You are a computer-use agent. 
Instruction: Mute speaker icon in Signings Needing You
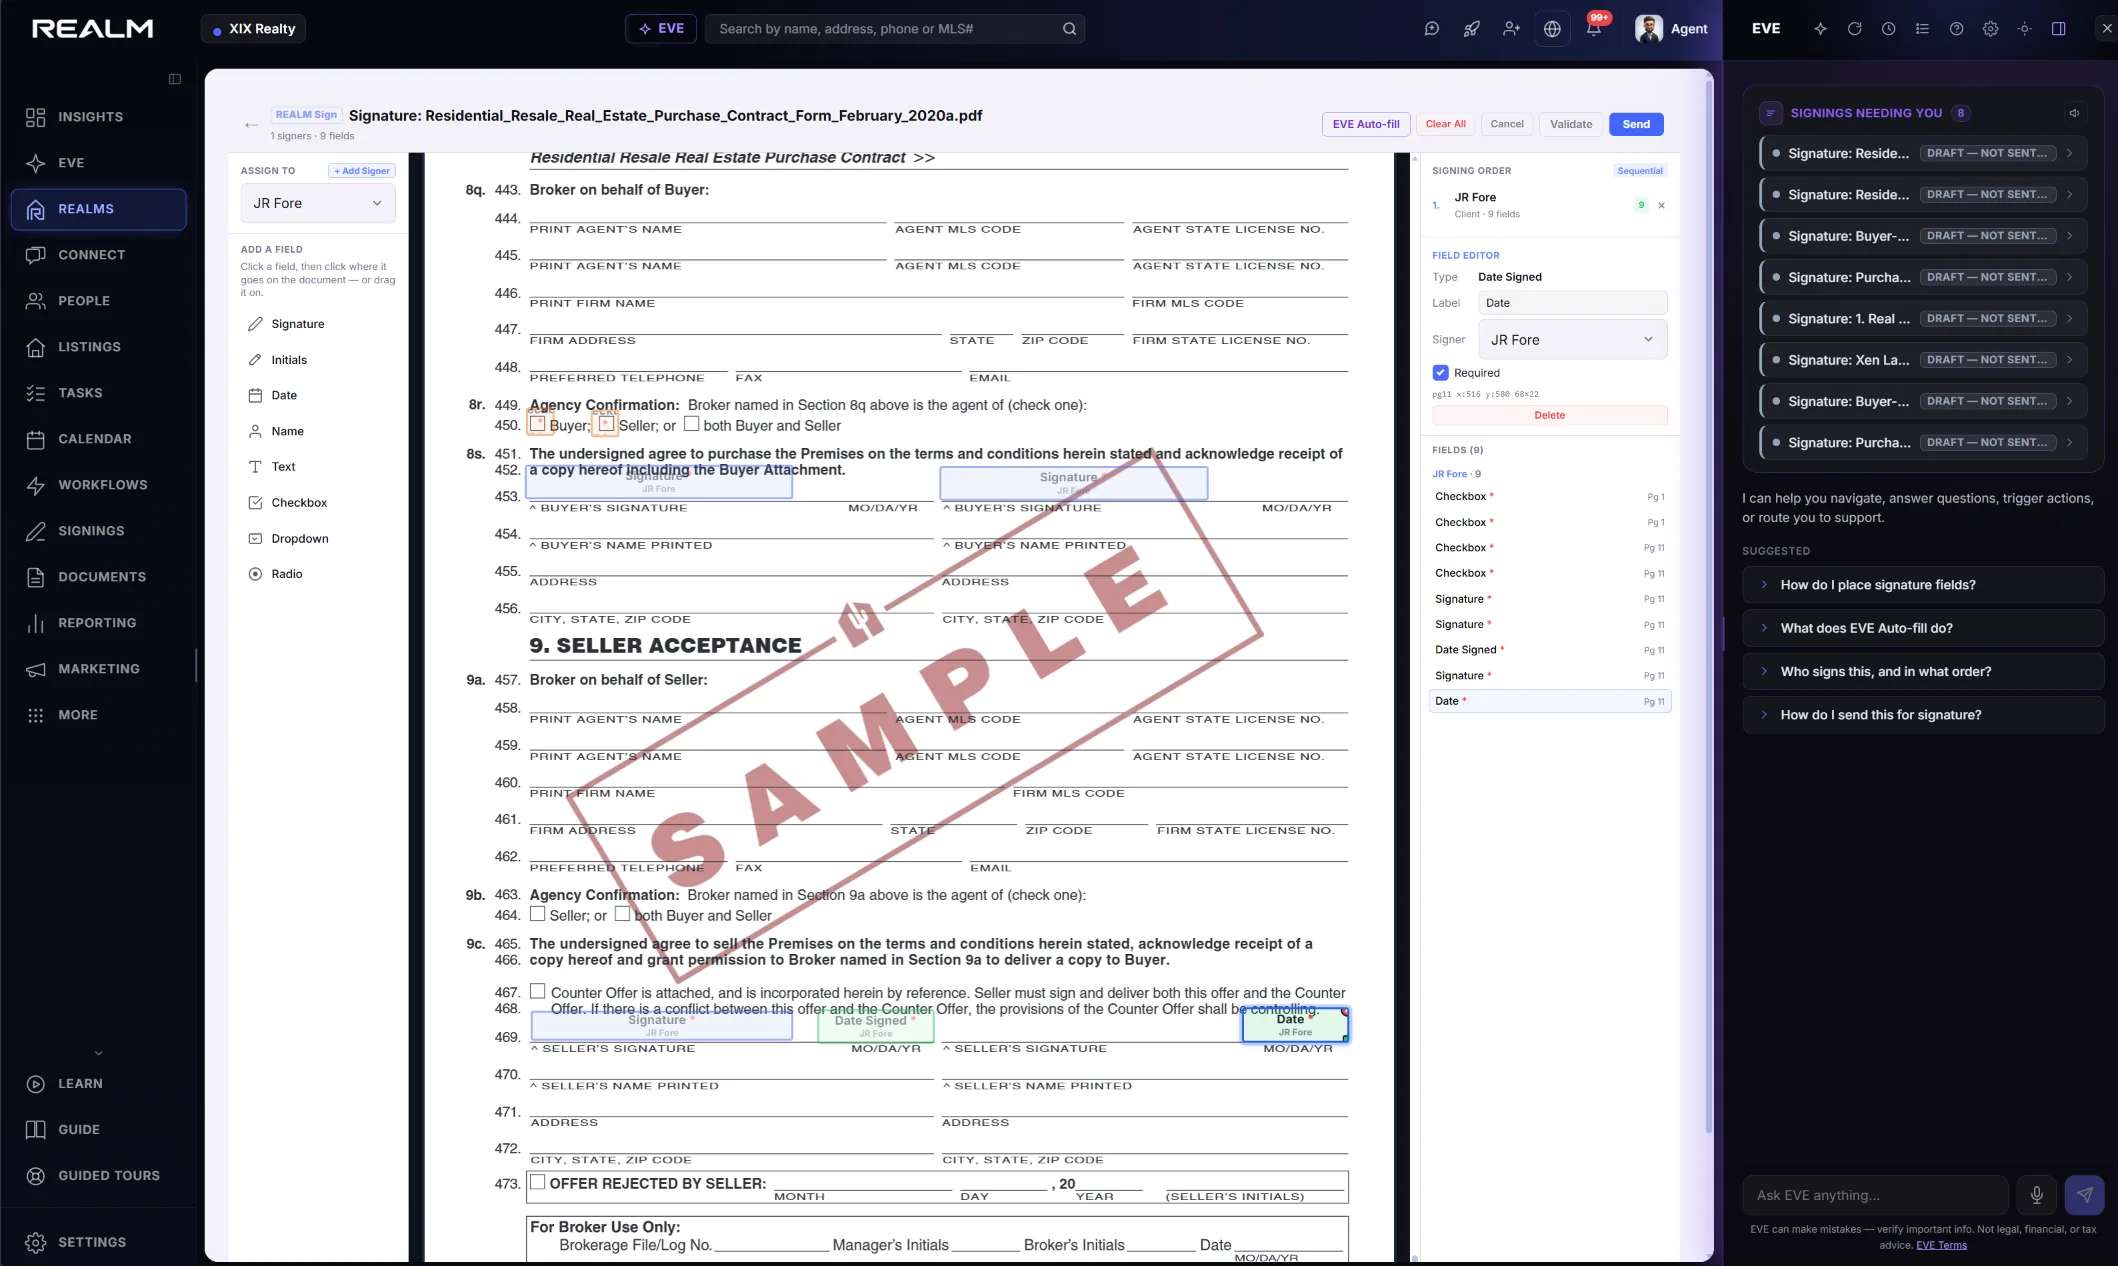pos(2074,113)
